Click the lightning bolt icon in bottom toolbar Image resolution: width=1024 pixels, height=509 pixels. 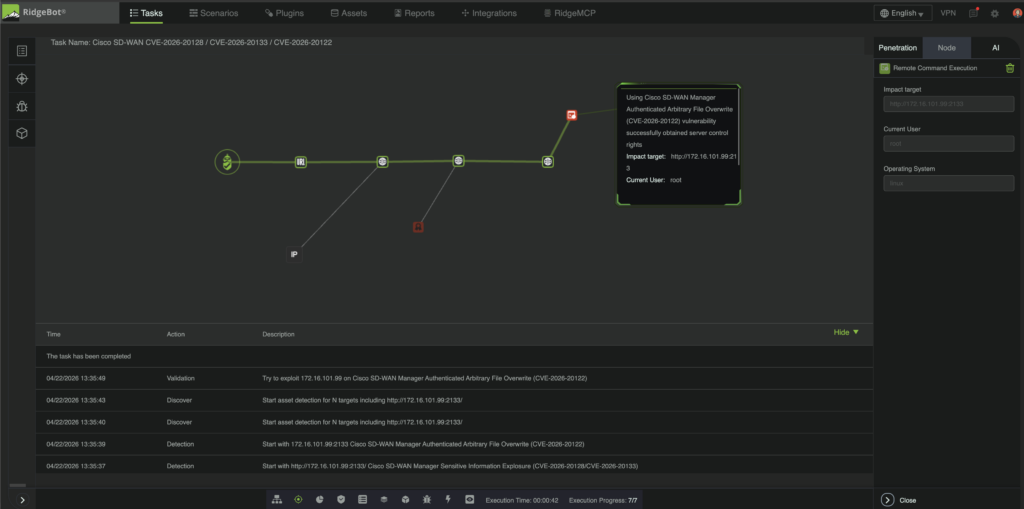click(447, 499)
